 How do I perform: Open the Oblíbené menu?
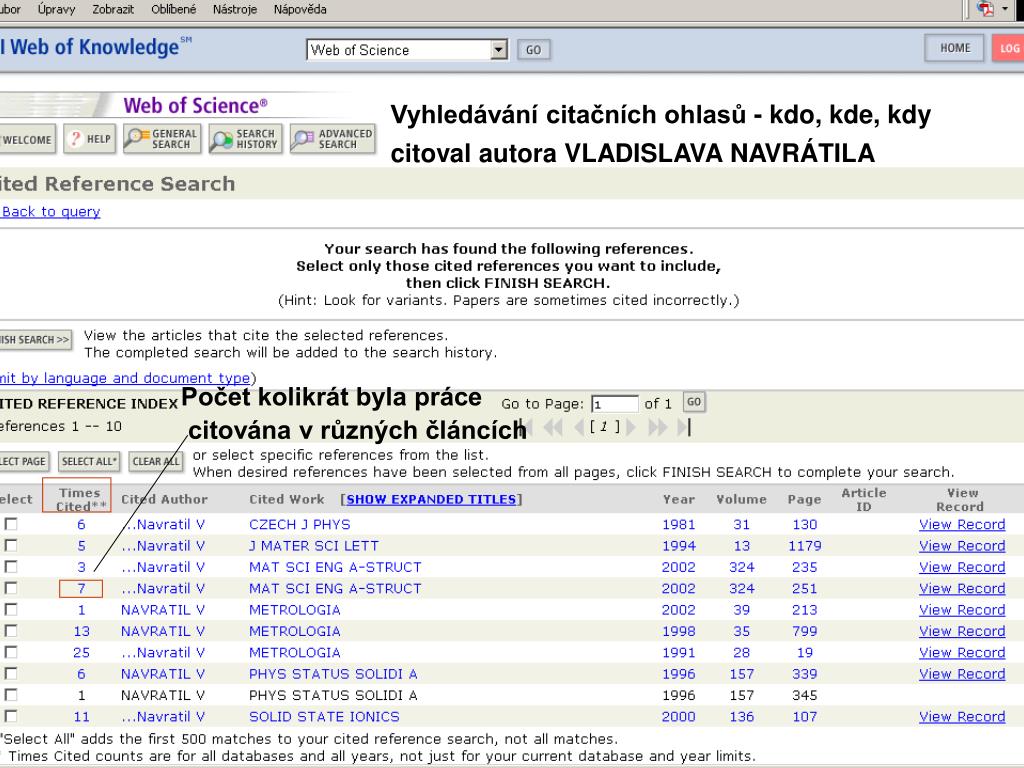tap(174, 9)
